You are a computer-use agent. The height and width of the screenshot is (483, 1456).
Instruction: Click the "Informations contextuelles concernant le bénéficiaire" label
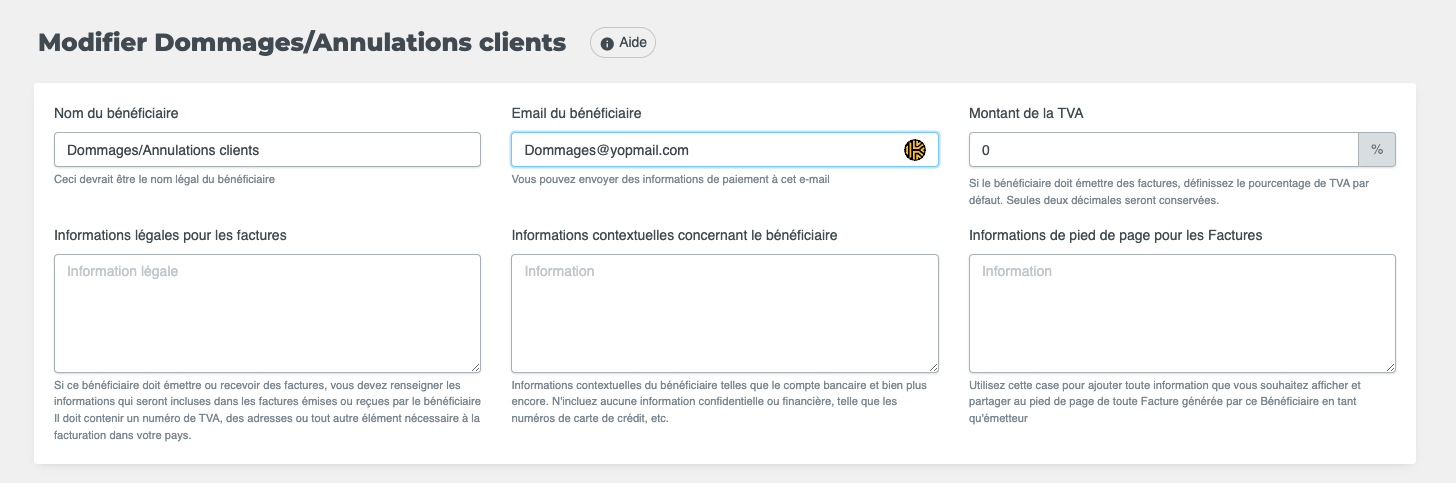click(x=674, y=235)
